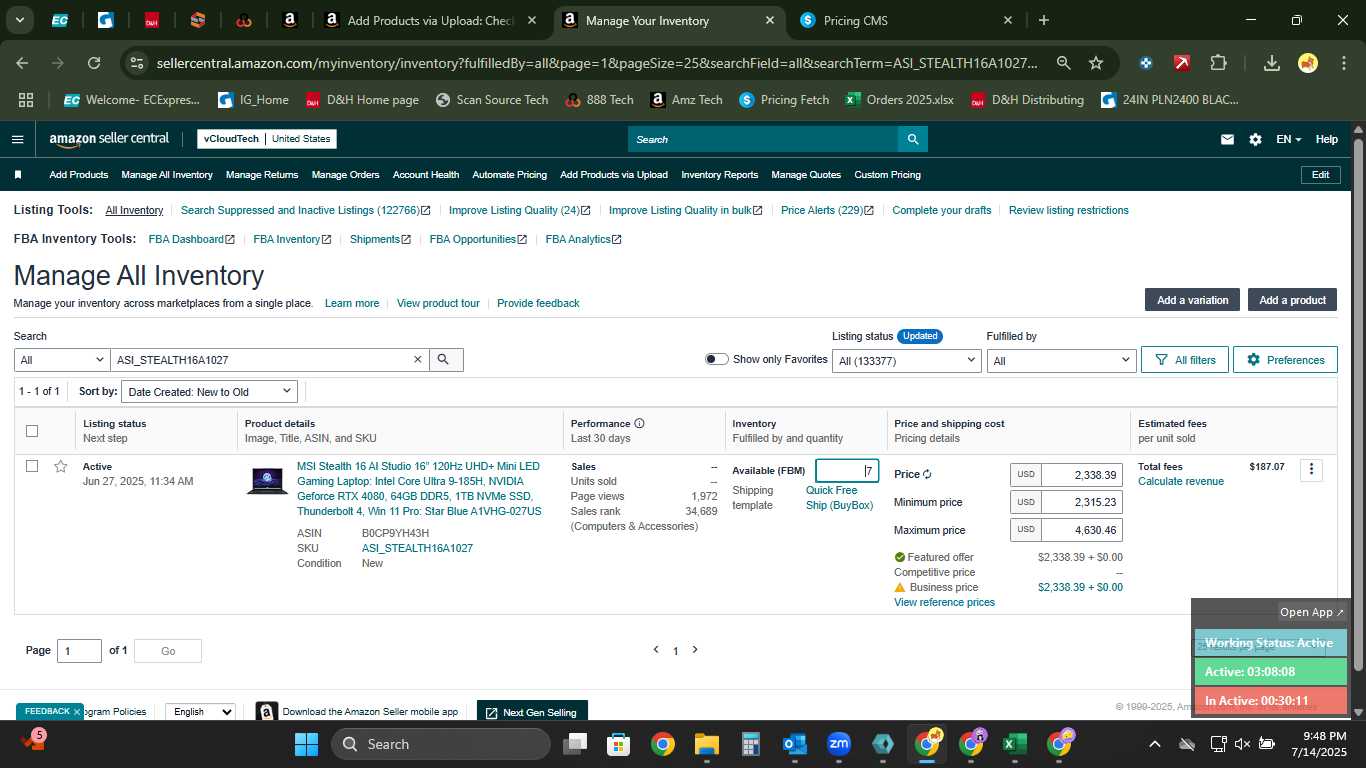Screen dimensions: 1366x768
Task: Go to the previous results page arrow
Action: tap(656, 650)
